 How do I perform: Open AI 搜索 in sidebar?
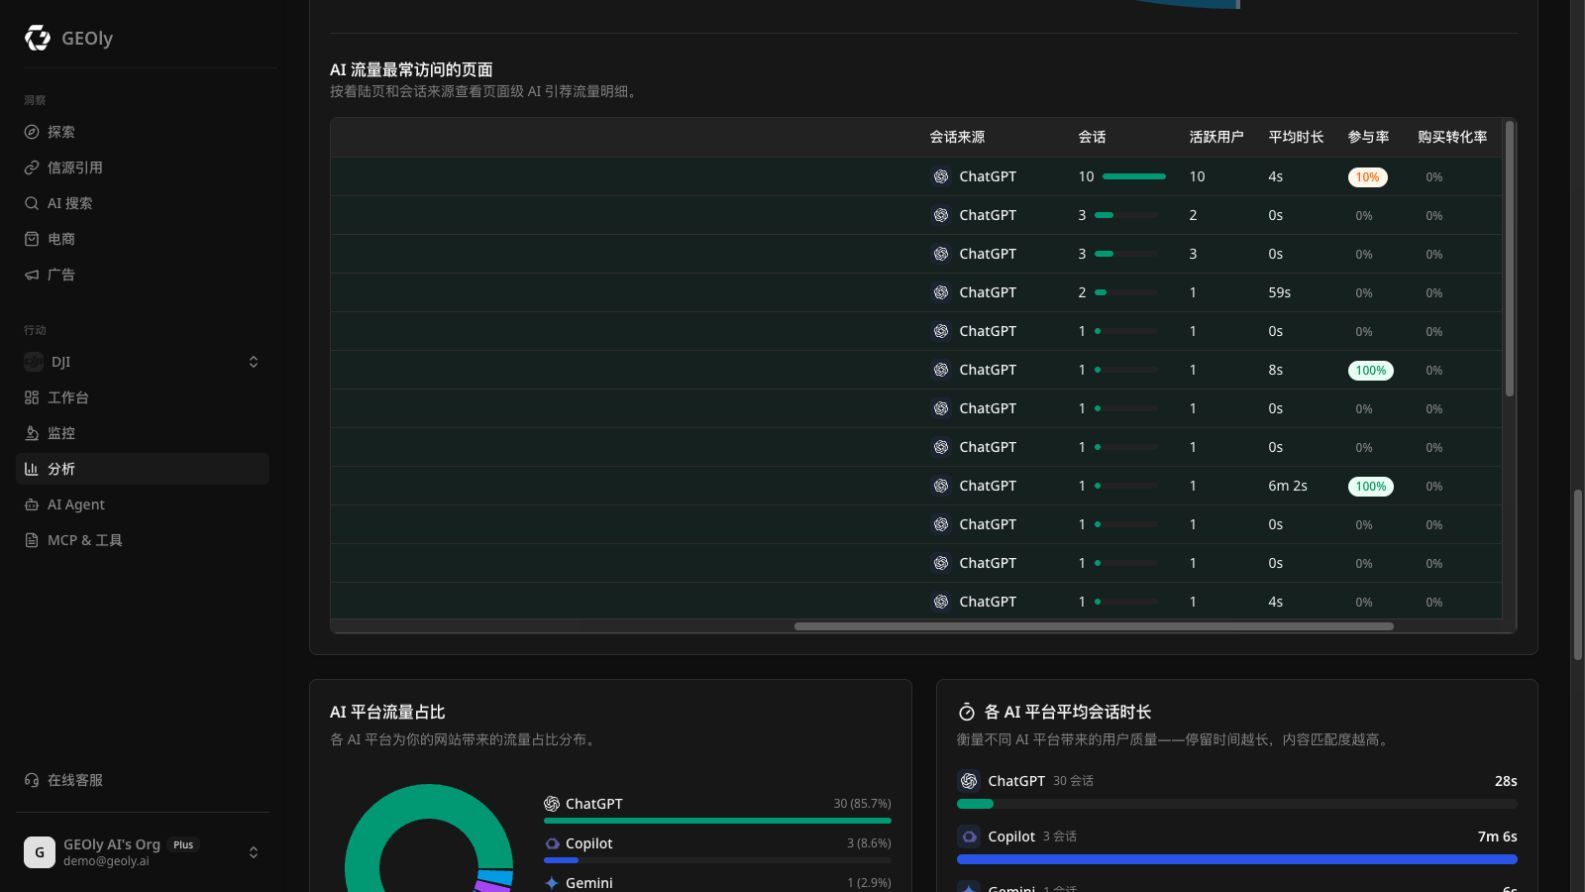click(143, 203)
